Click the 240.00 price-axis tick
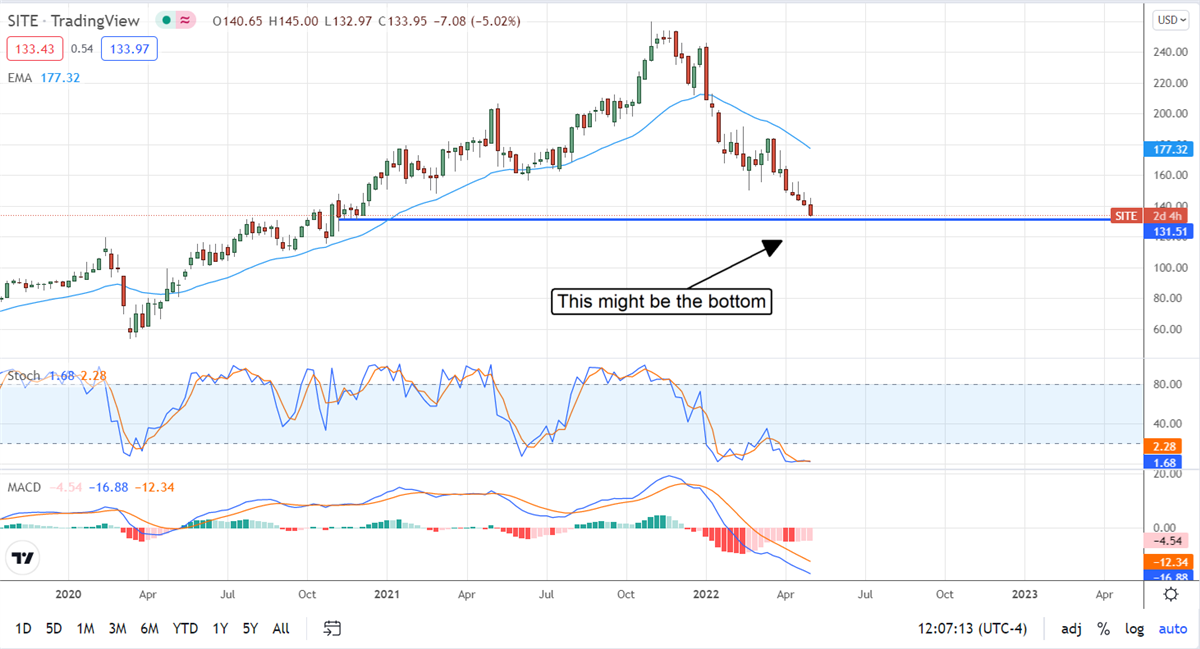Image resolution: width=1200 pixels, height=649 pixels. (1170, 53)
